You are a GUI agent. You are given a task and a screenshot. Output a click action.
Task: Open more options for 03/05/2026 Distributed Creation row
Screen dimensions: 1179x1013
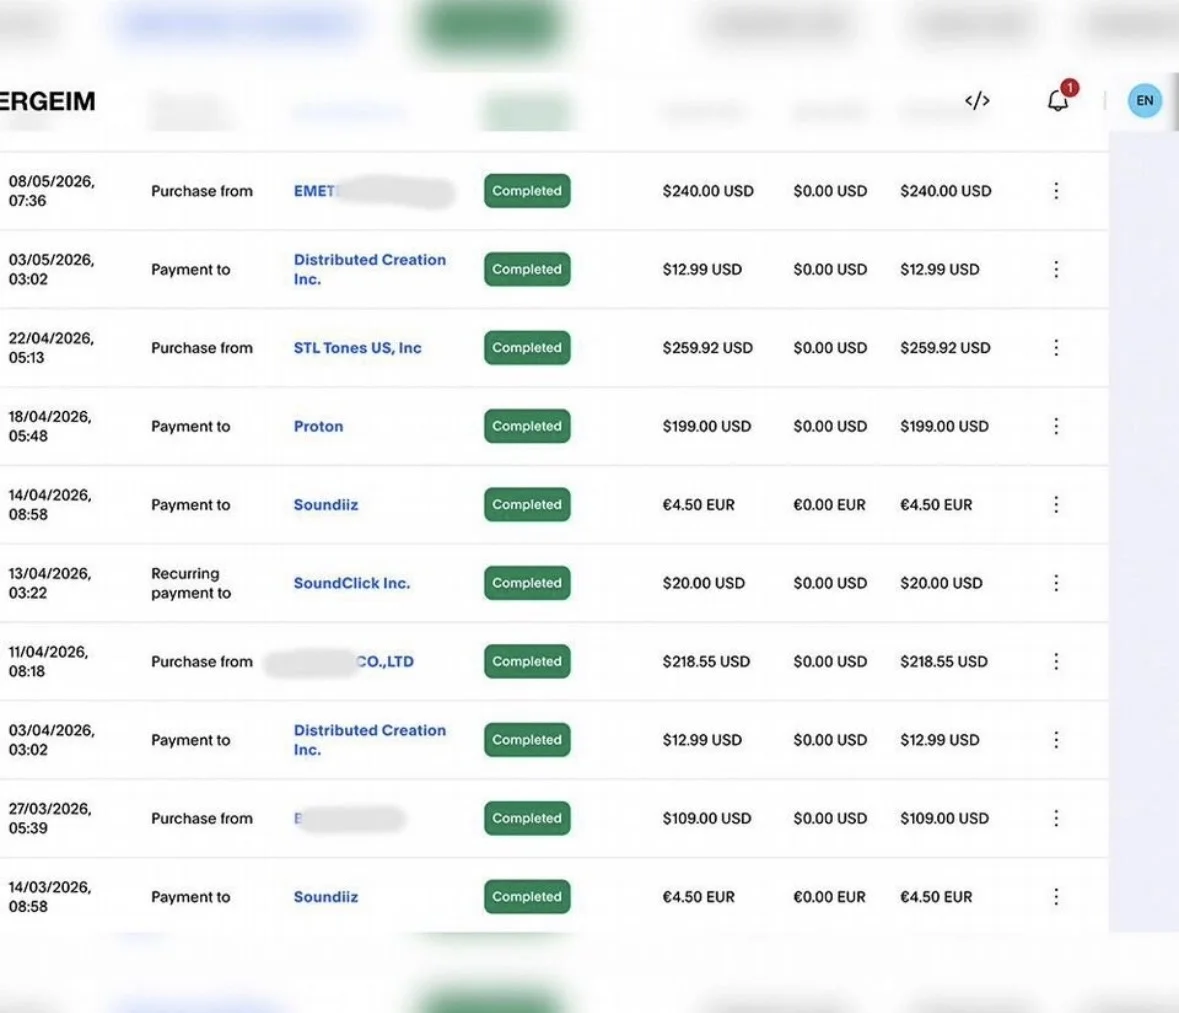[x=1056, y=269]
